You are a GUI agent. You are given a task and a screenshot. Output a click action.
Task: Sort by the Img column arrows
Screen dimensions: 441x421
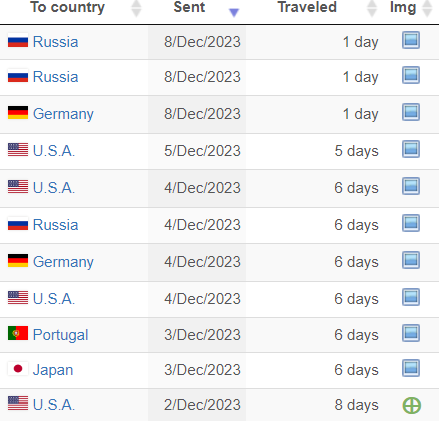[427, 9]
